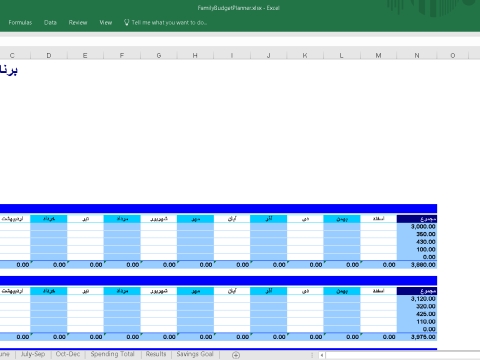Select the cell showing 350.00
This screenshot has height=360, width=480.
417,234
